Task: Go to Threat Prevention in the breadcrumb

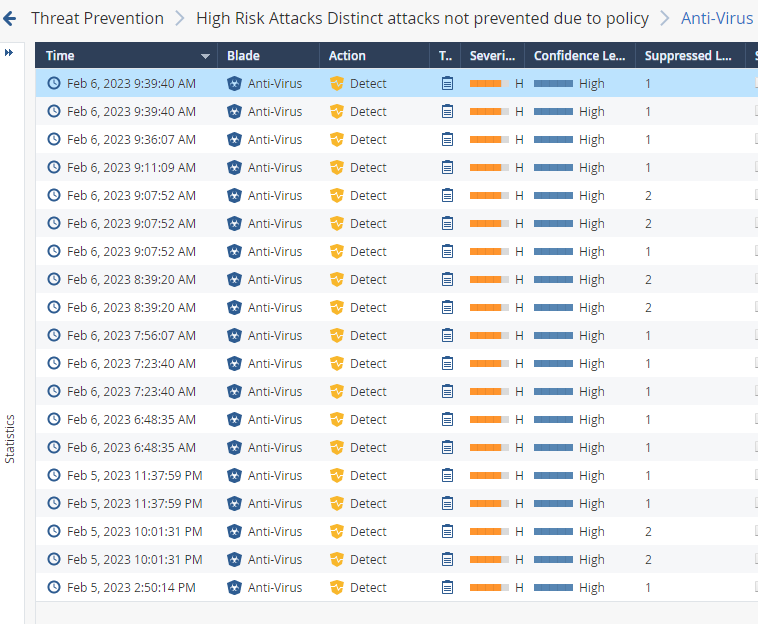Action: point(97,18)
